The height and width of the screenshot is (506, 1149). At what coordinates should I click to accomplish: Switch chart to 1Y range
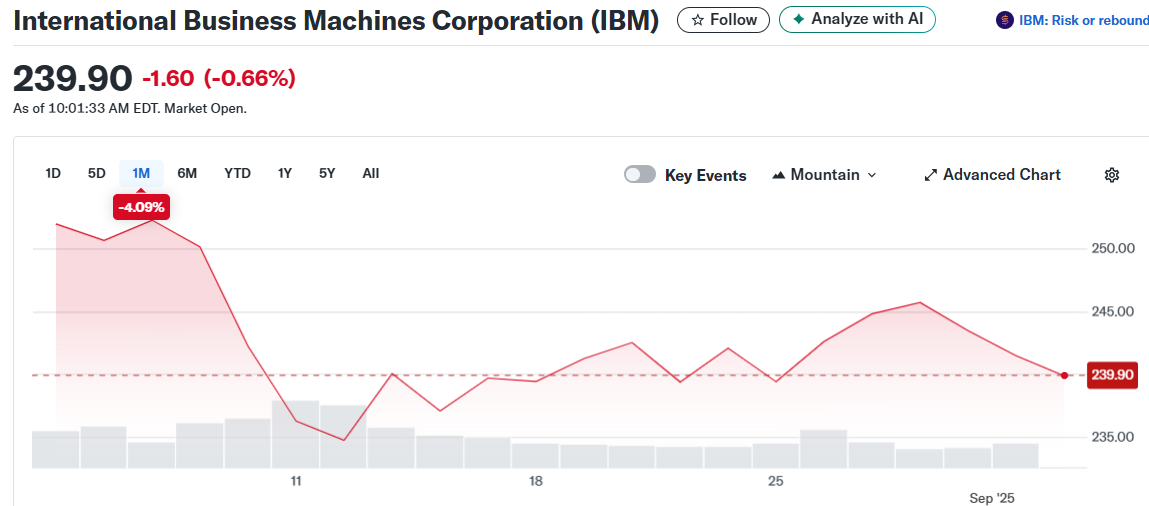pos(285,174)
